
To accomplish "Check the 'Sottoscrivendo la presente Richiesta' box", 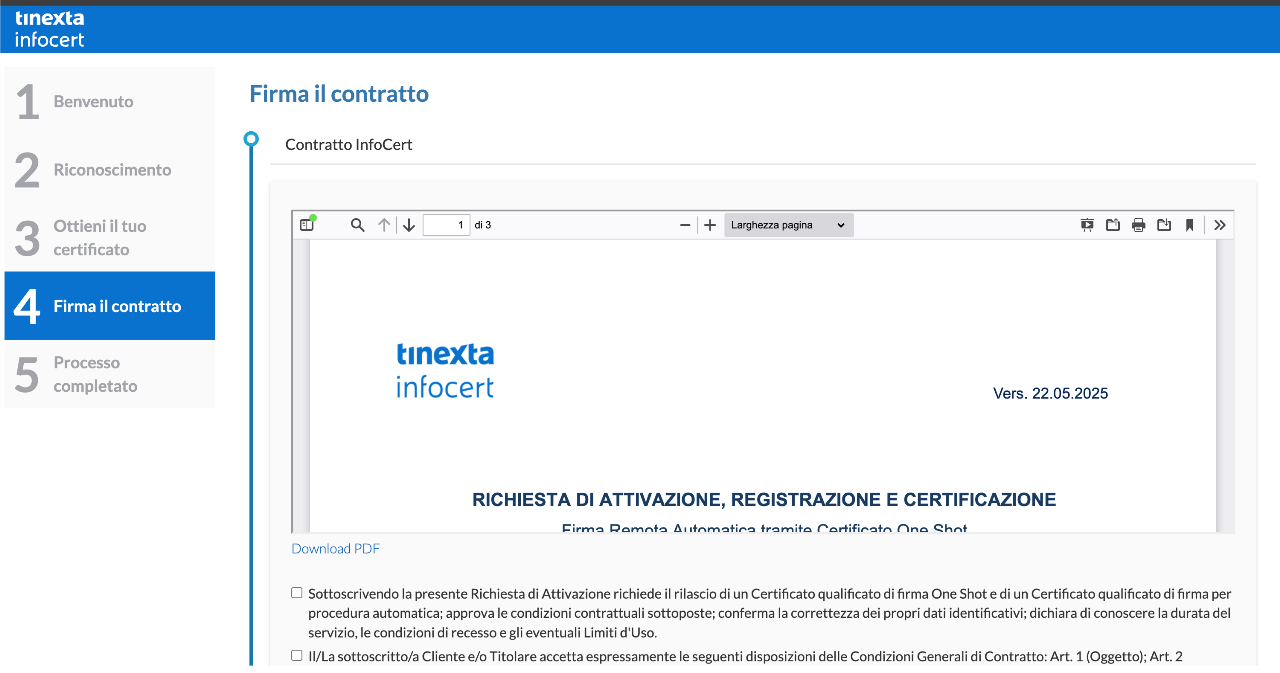I will (x=296, y=593).
